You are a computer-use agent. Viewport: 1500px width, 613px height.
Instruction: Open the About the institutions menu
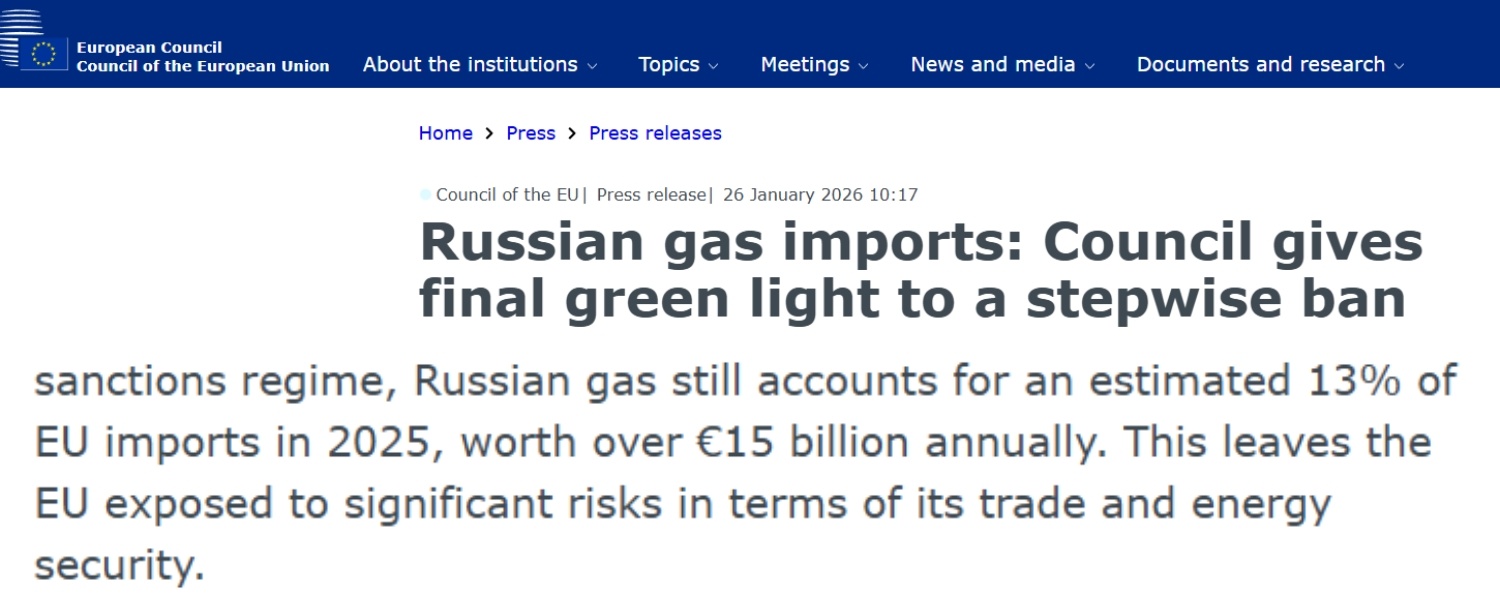[470, 65]
